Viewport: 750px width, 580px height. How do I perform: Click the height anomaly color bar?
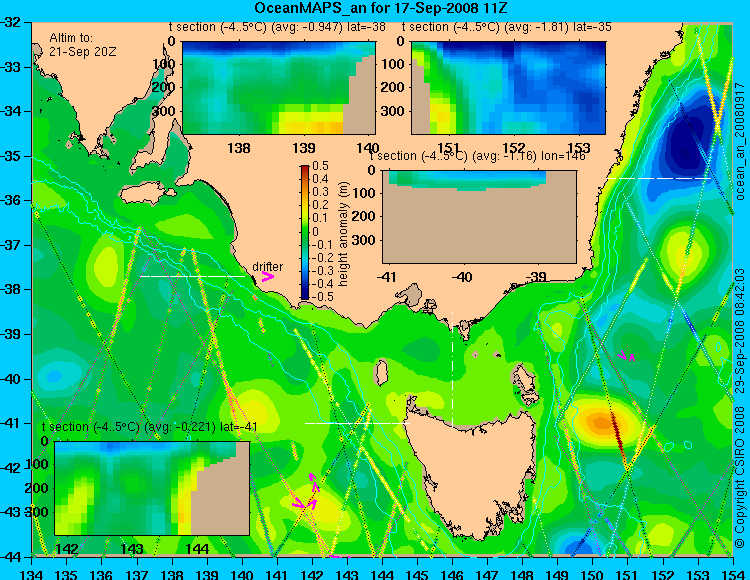(x=305, y=232)
